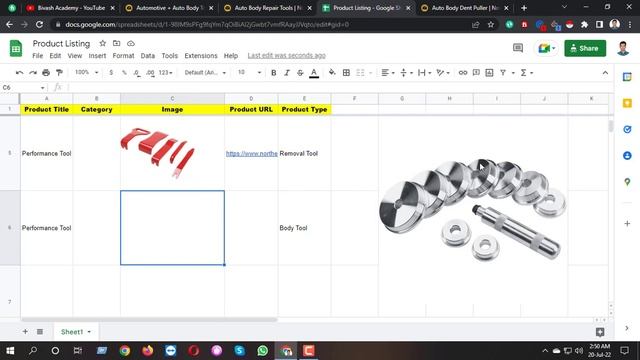Screen dimensions: 640x360
Task: Open the northerntool product URL link
Action: 251,153
